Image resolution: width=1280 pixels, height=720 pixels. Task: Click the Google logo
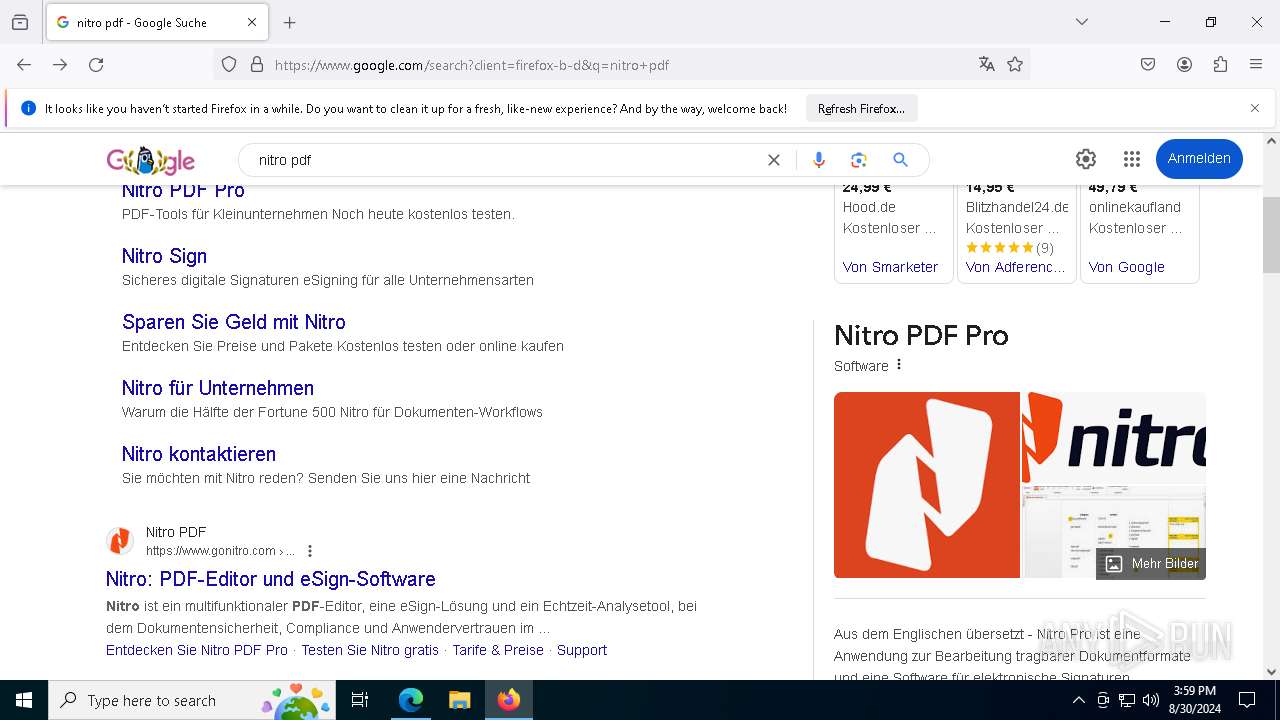[x=151, y=160]
